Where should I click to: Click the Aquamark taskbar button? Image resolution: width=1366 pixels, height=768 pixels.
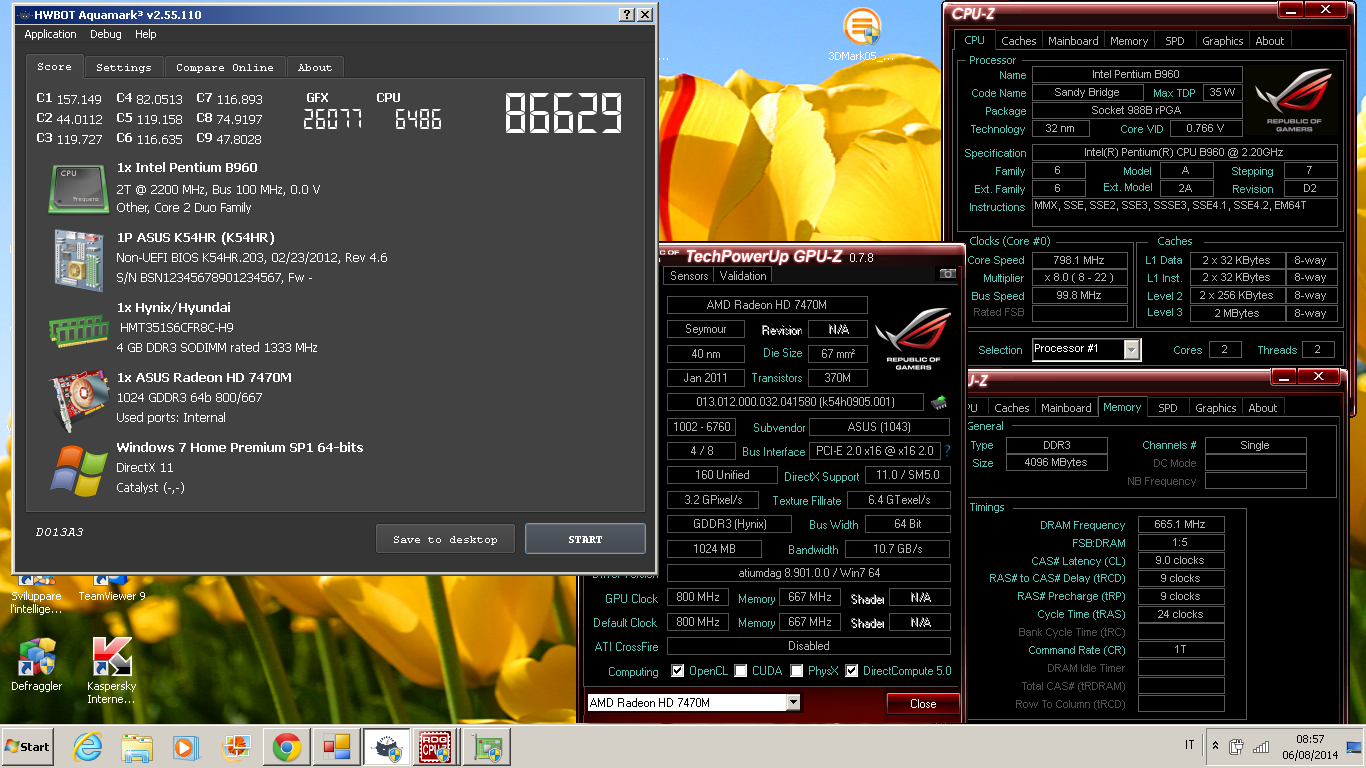[386, 747]
